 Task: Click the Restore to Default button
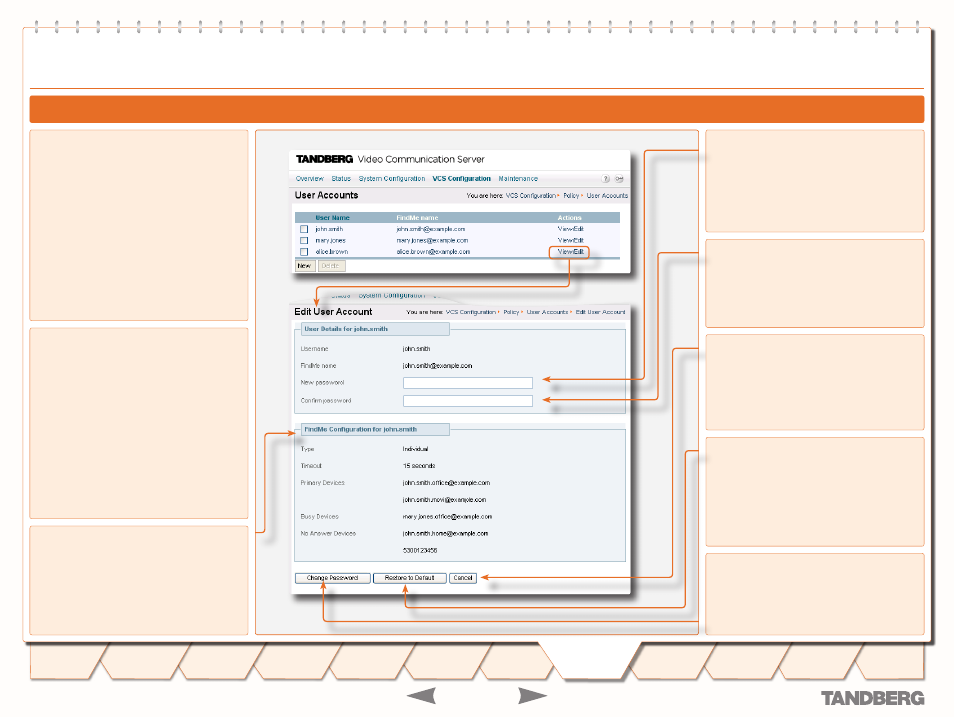coord(409,578)
